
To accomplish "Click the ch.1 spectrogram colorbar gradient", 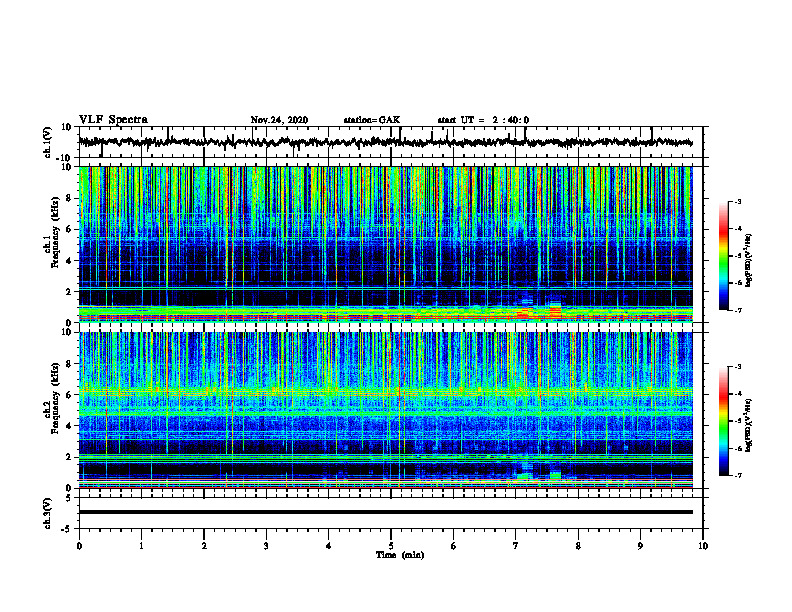I will pyautogui.click(x=723, y=256).
